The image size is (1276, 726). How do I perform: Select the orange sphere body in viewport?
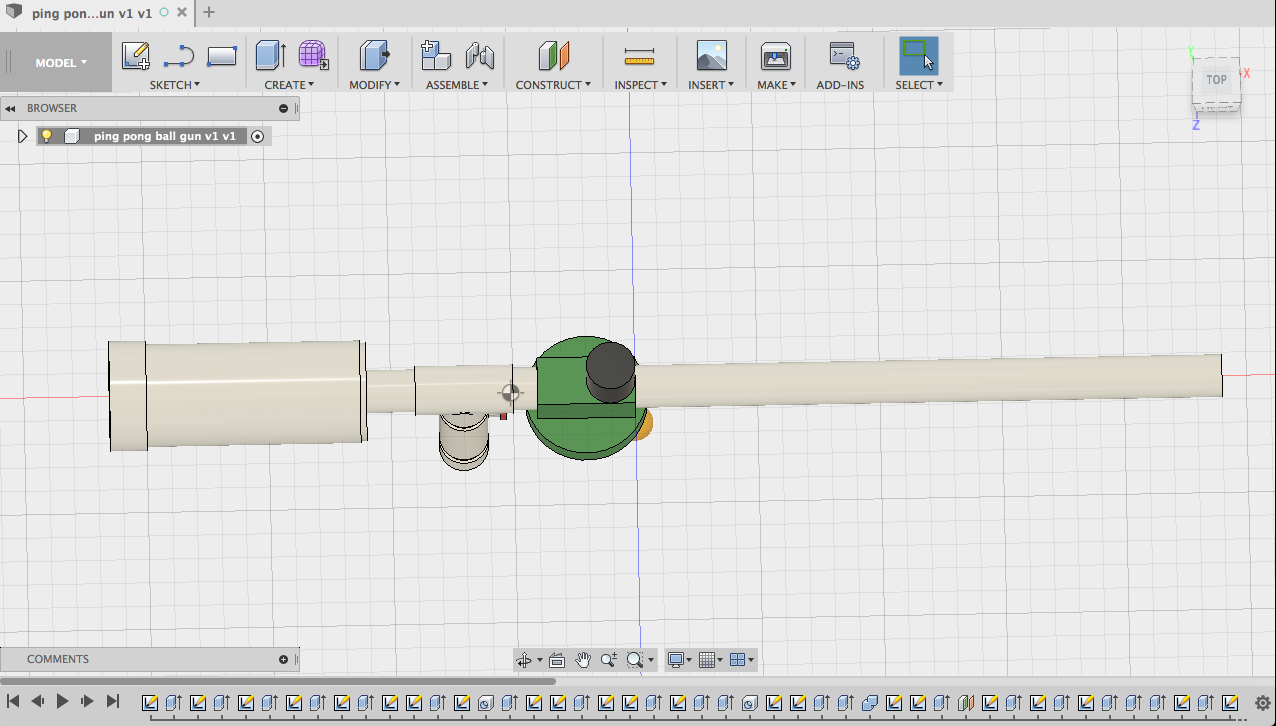(646, 424)
